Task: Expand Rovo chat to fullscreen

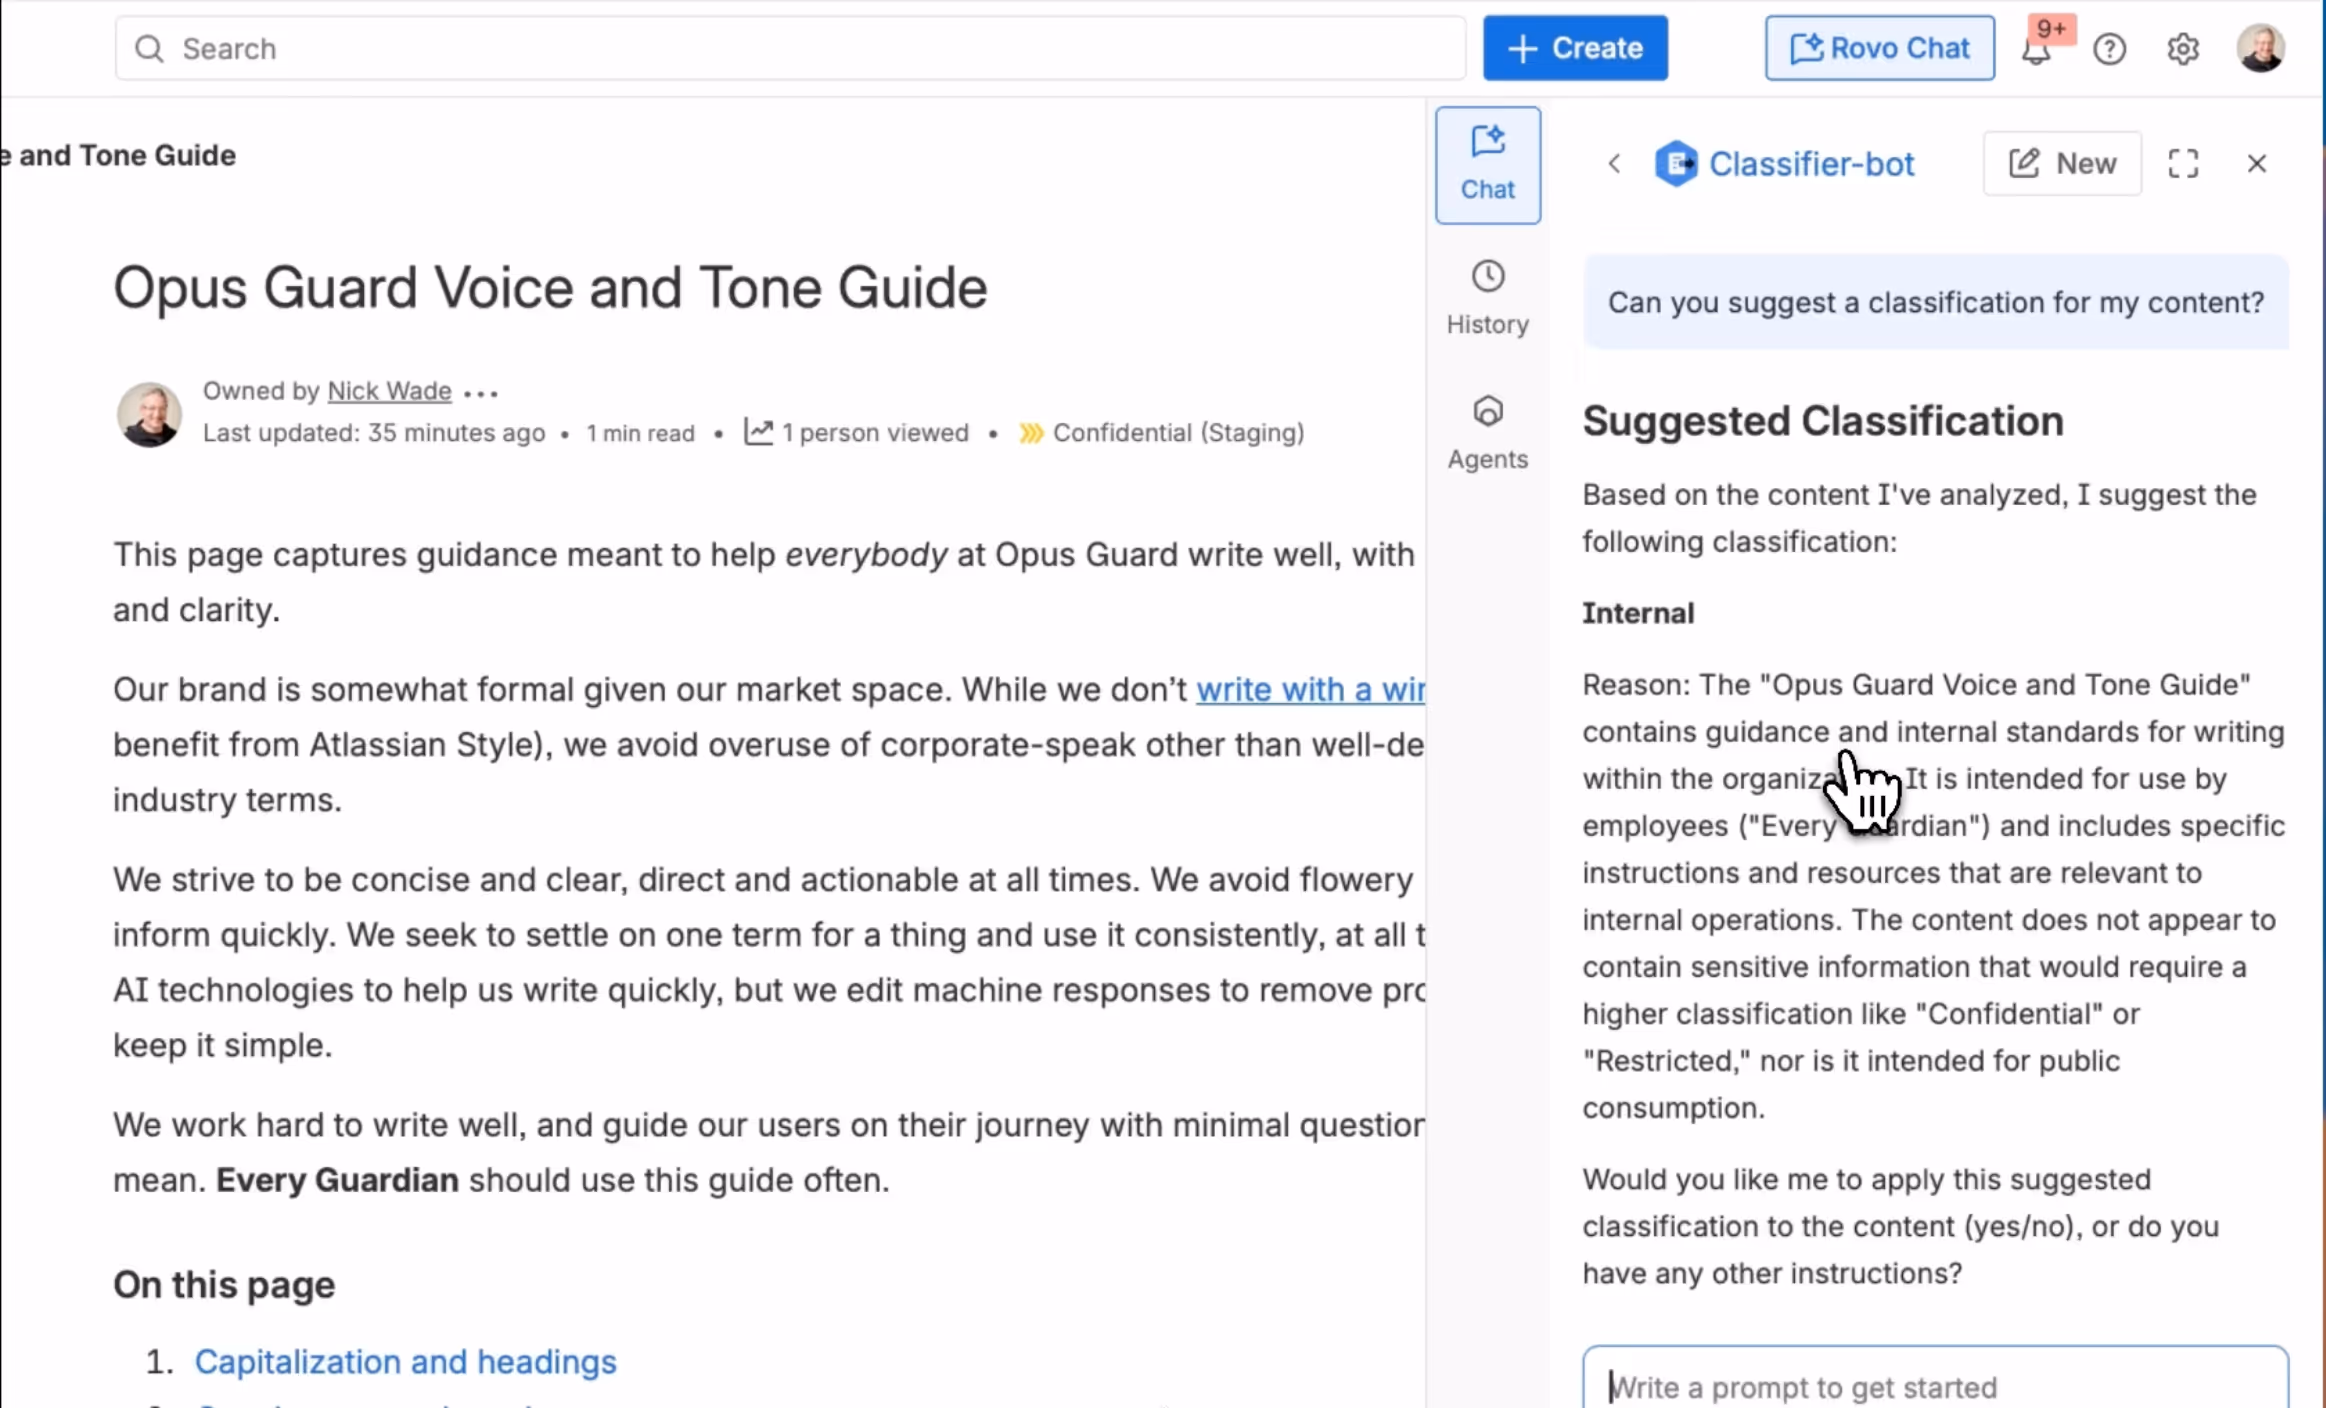Action: 2183,163
